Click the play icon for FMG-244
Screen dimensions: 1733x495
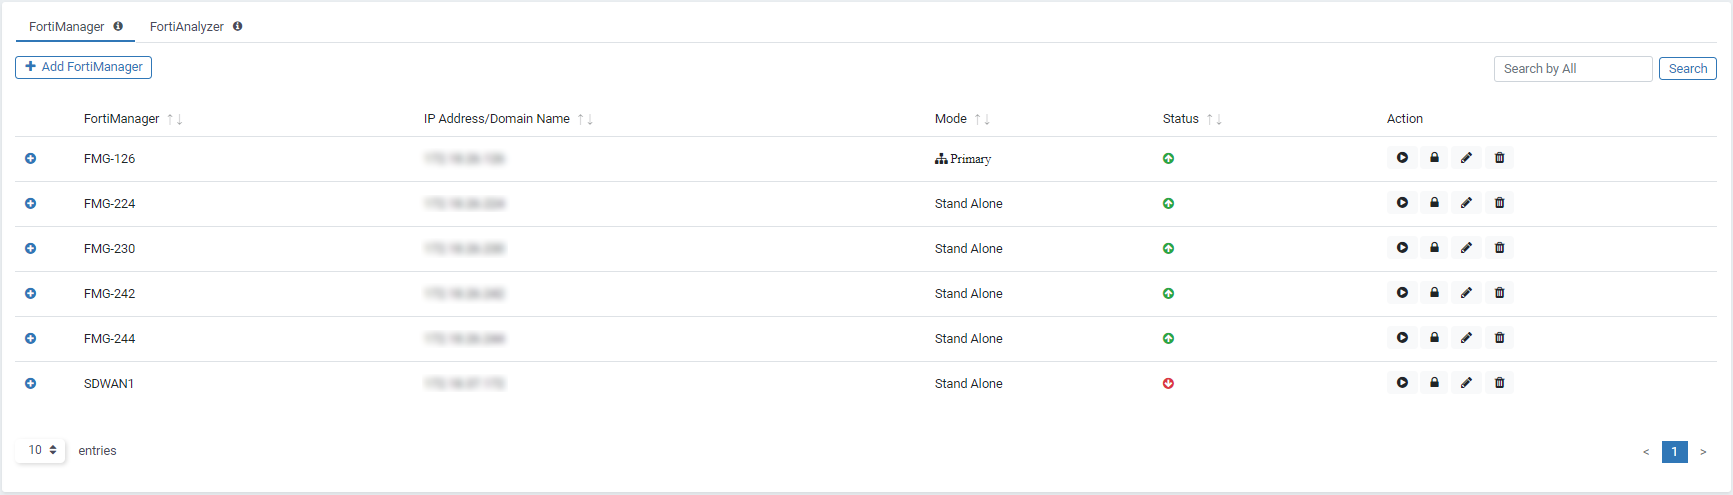(x=1402, y=338)
